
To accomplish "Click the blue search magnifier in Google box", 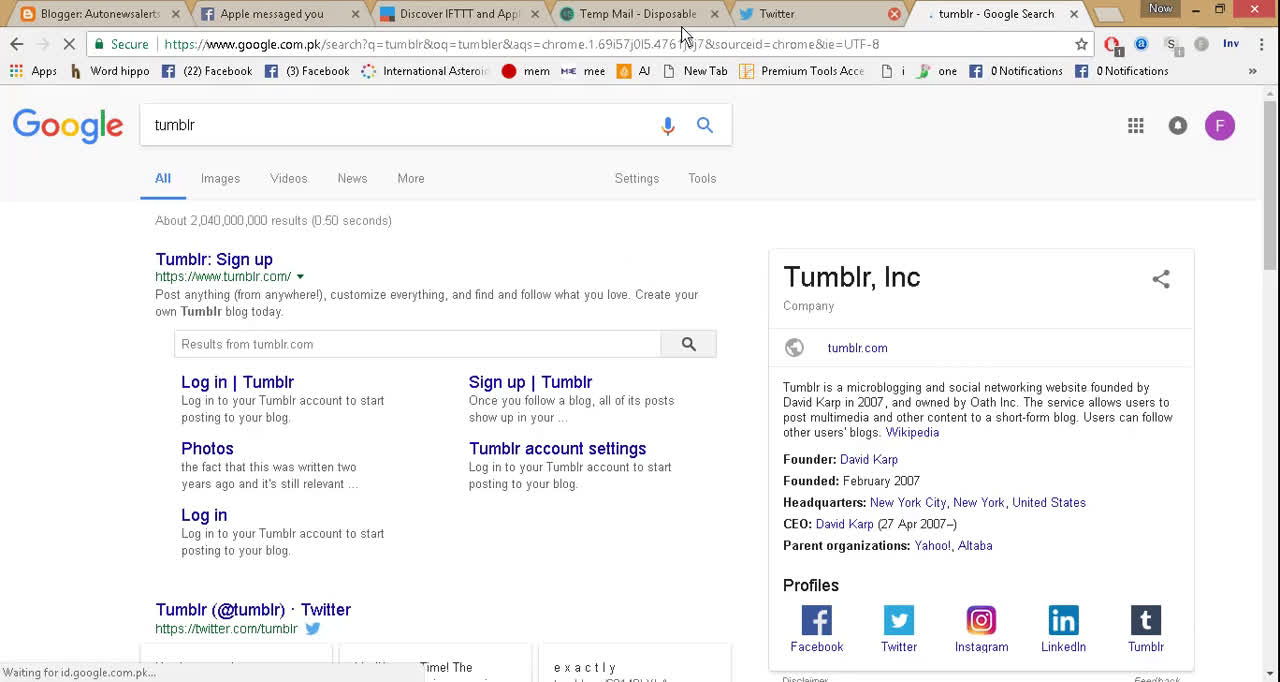I will 705,125.
